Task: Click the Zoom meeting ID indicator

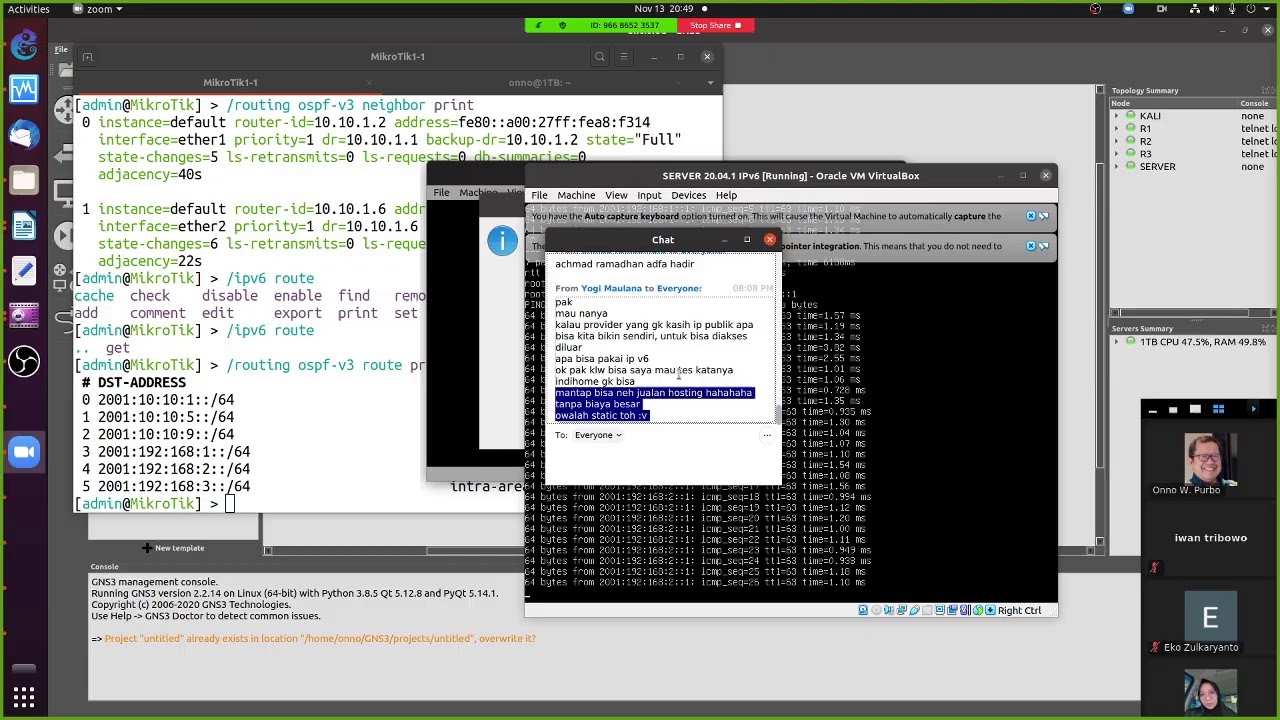Action: tap(624, 25)
